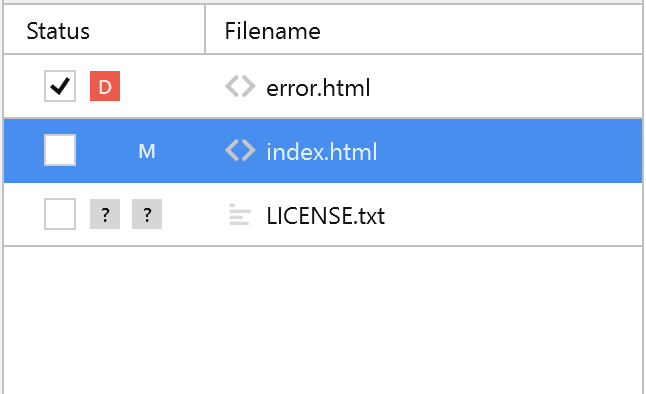Click the text file icon beside LICENSE.txt
646x394 pixels.
(x=240, y=214)
